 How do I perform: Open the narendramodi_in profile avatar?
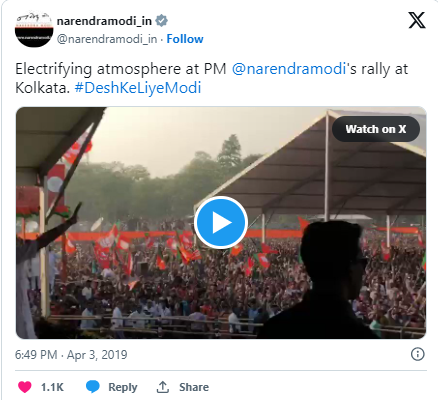33,30
